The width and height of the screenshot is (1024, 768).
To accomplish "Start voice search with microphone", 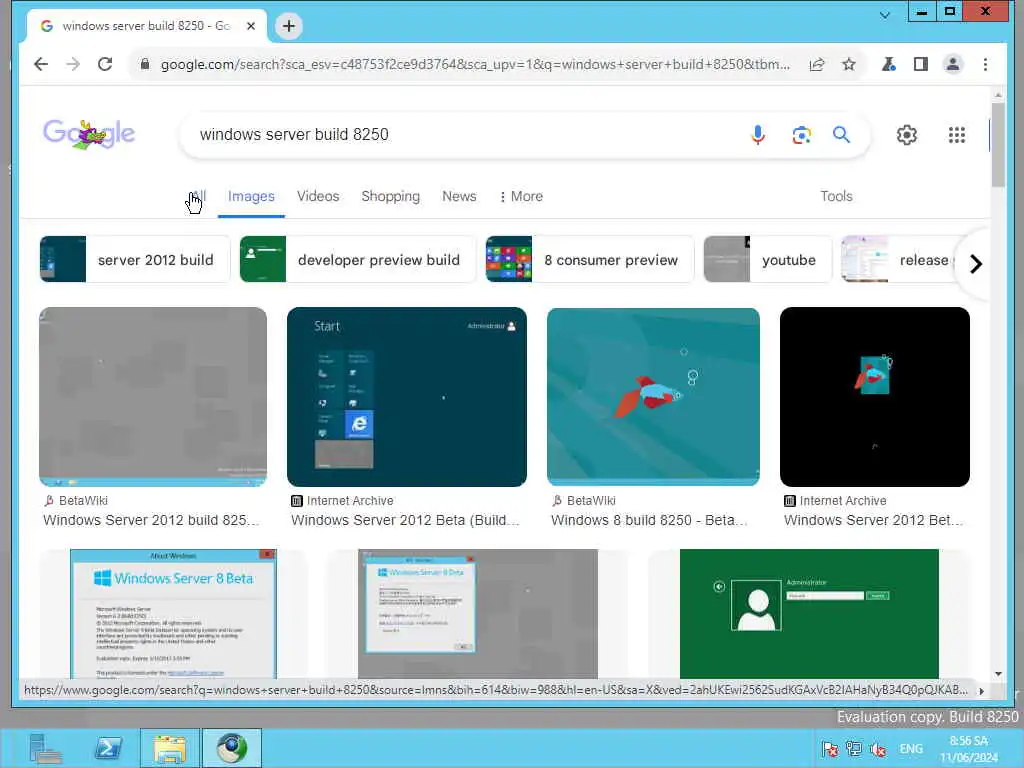I will 758,135.
